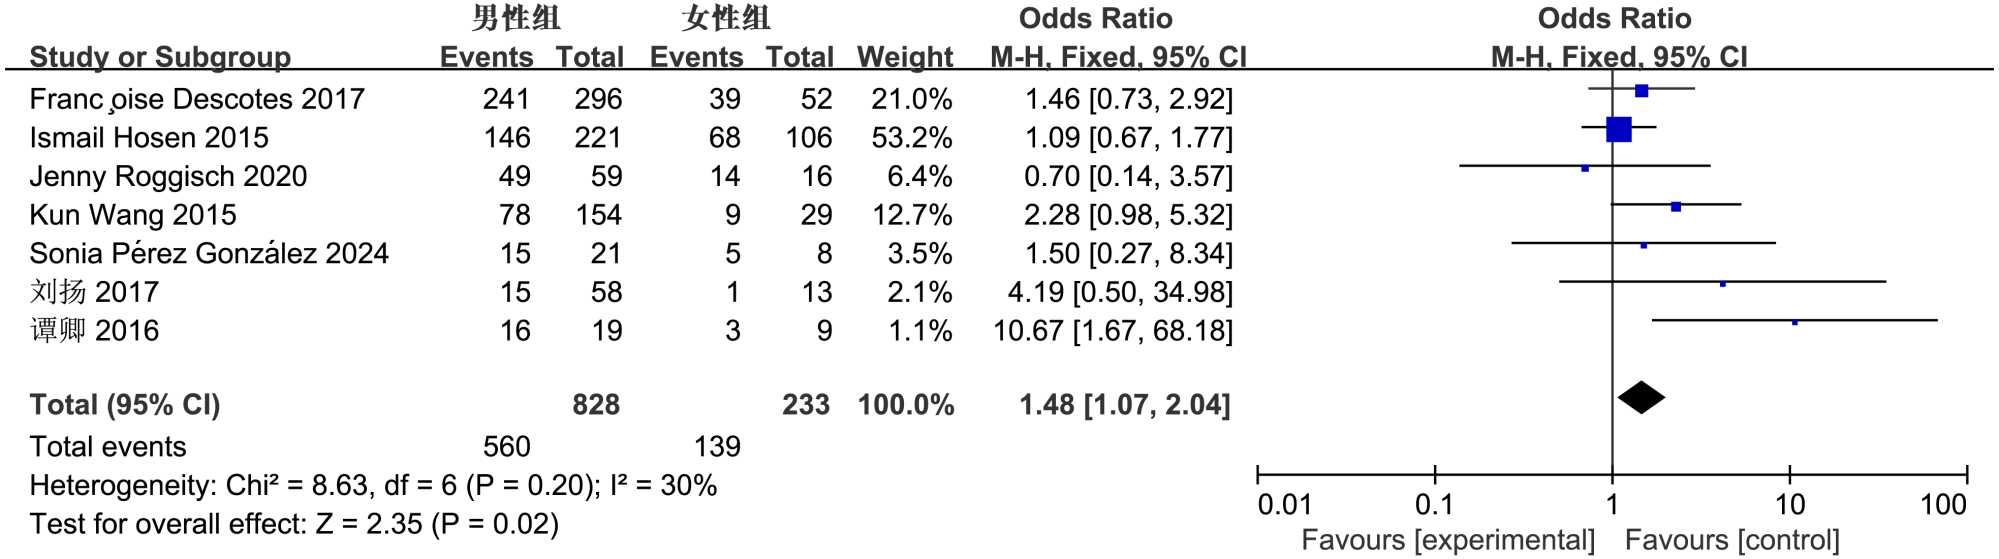The height and width of the screenshot is (559, 1999).
Task: Select the 女性组 group heading
Action: 726,18
